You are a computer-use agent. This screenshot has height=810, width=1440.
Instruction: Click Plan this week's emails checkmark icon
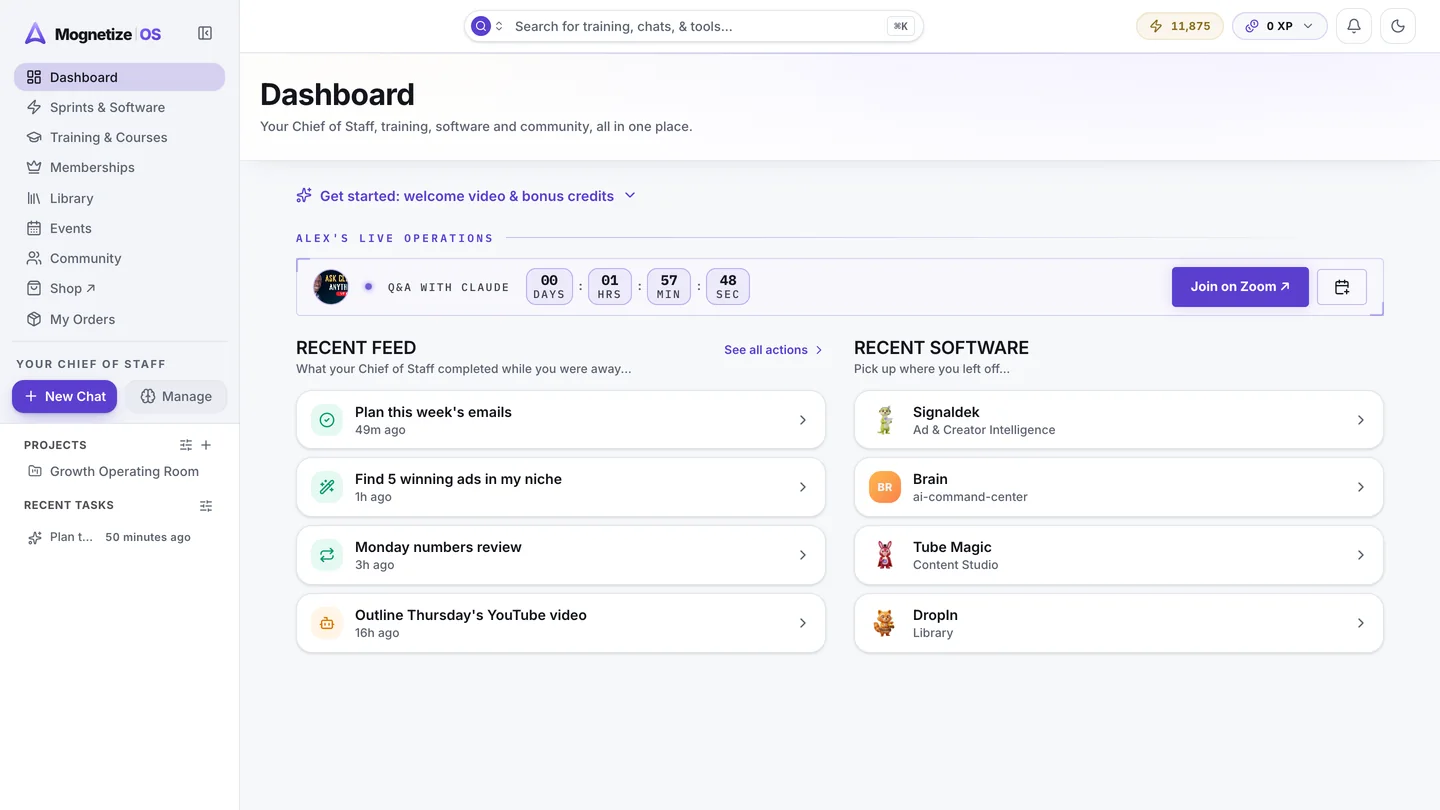point(327,420)
